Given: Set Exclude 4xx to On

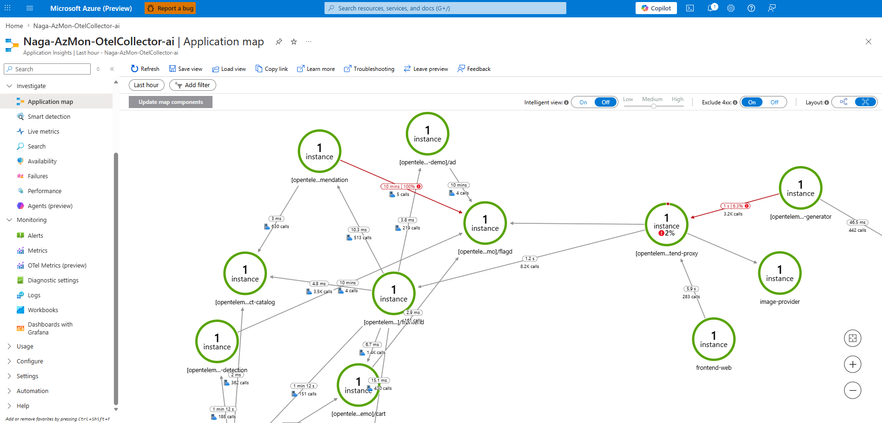Looking at the screenshot, I should (752, 102).
